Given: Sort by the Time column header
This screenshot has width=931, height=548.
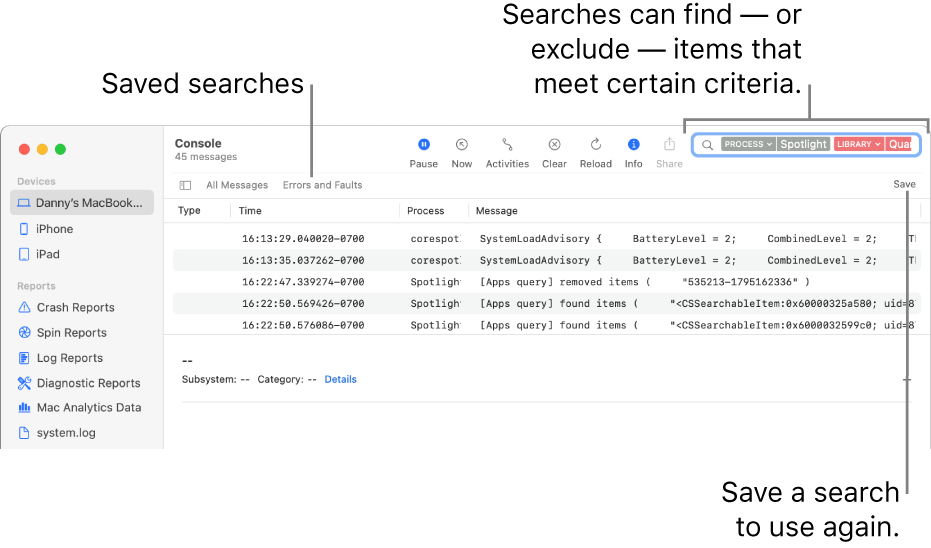Looking at the screenshot, I should pyautogui.click(x=250, y=211).
